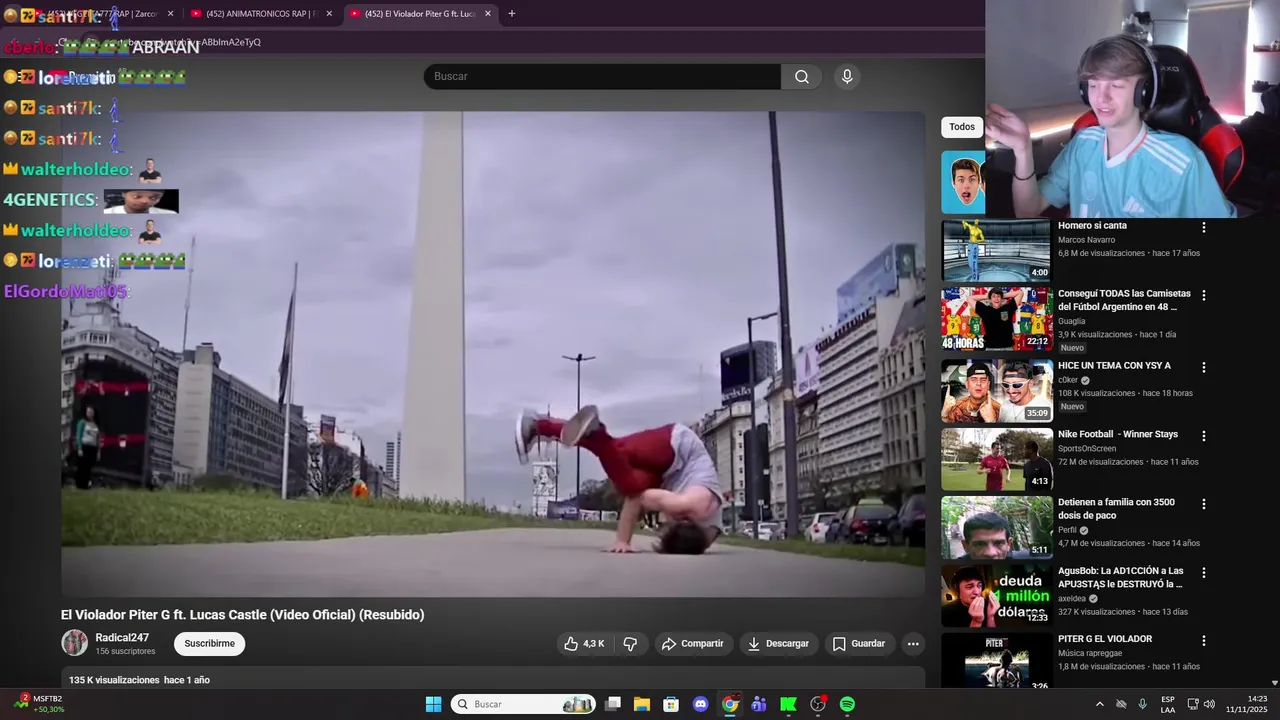This screenshot has width=1280, height=720.
Task: Open Nike Football Winner Stays thumbnail
Action: pos(997,460)
